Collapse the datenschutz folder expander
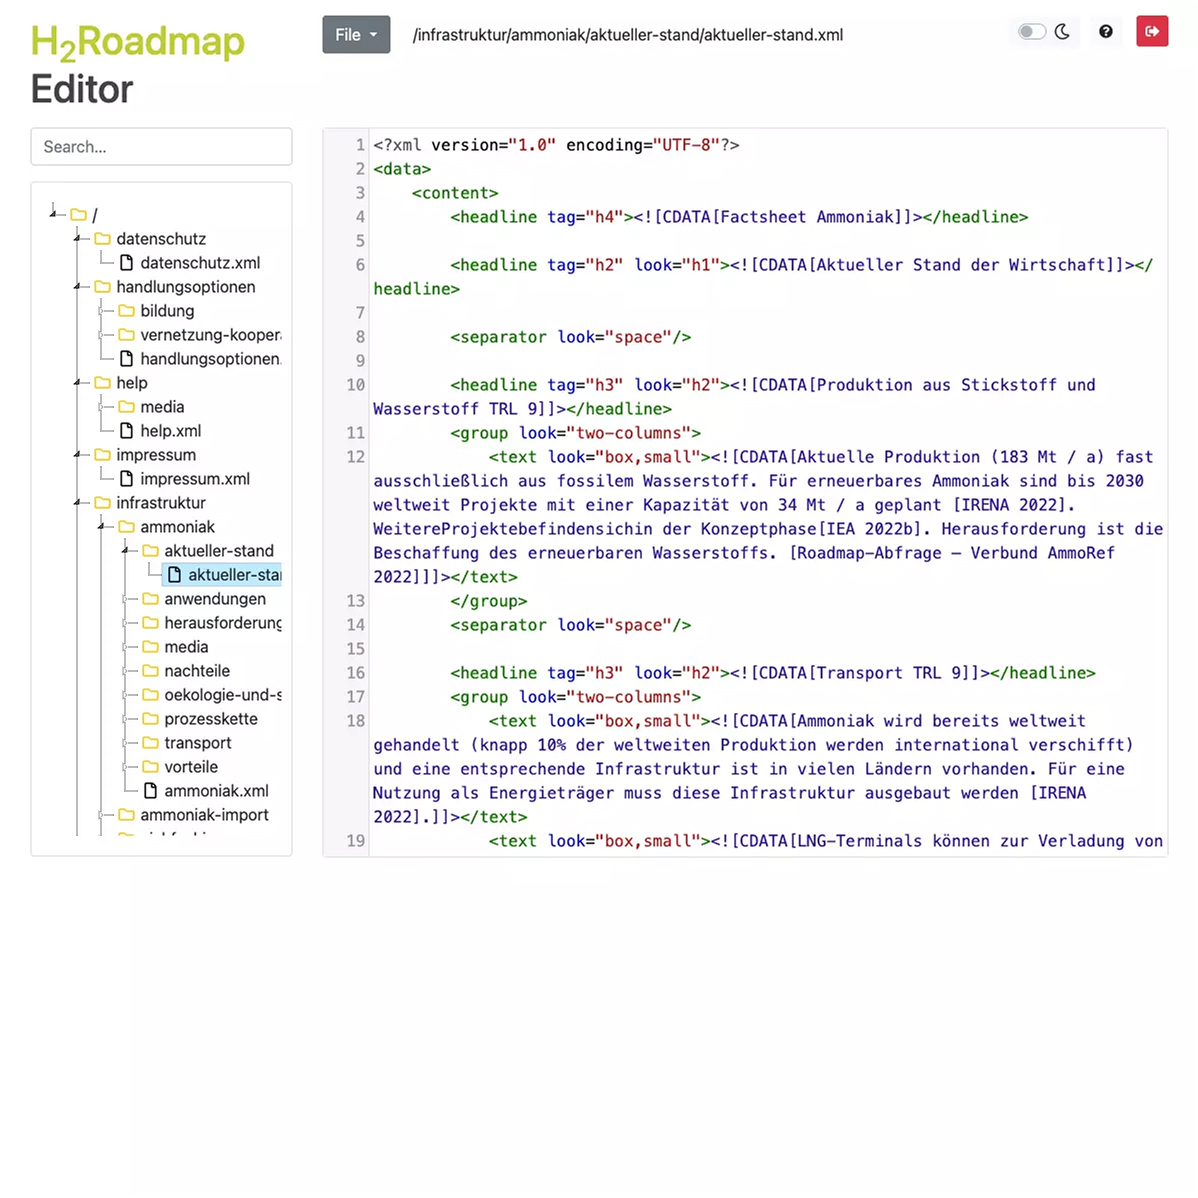Screen dimensions: 1198x1198 77,238
